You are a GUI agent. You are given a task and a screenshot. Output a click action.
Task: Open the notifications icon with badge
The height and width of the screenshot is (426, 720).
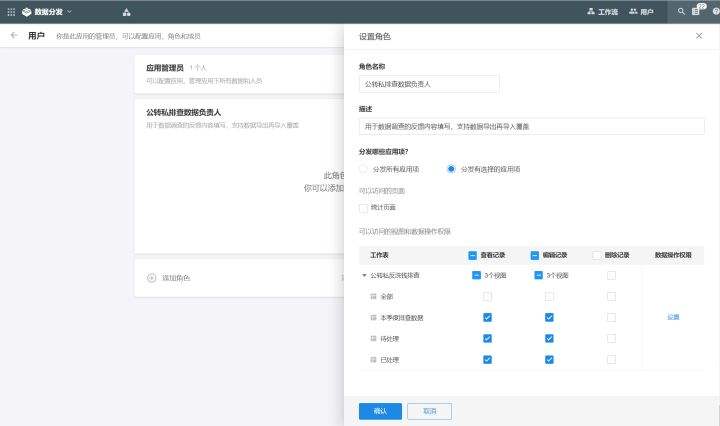[697, 11]
